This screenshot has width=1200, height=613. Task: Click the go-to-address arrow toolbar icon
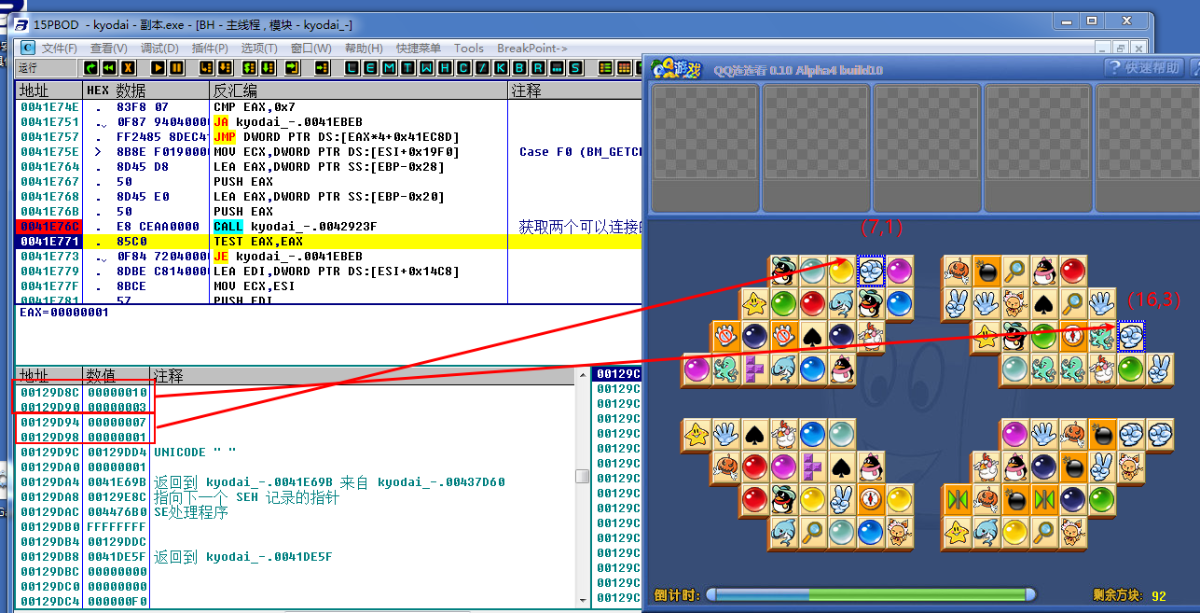pos(322,68)
